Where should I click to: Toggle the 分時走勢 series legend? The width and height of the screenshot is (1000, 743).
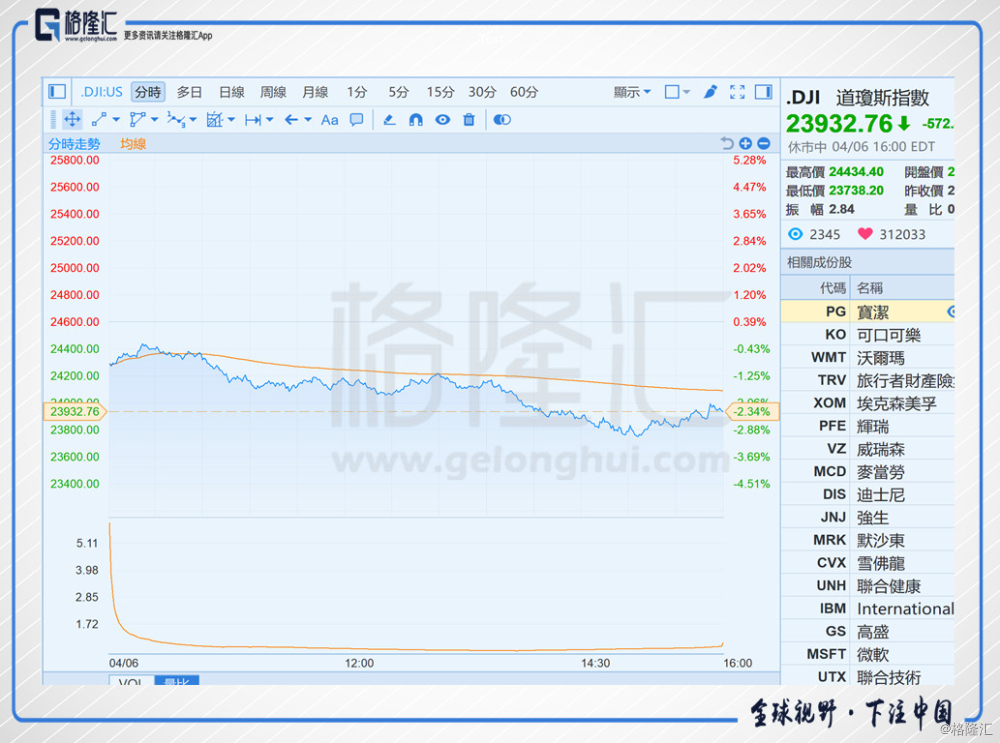click(75, 143)
